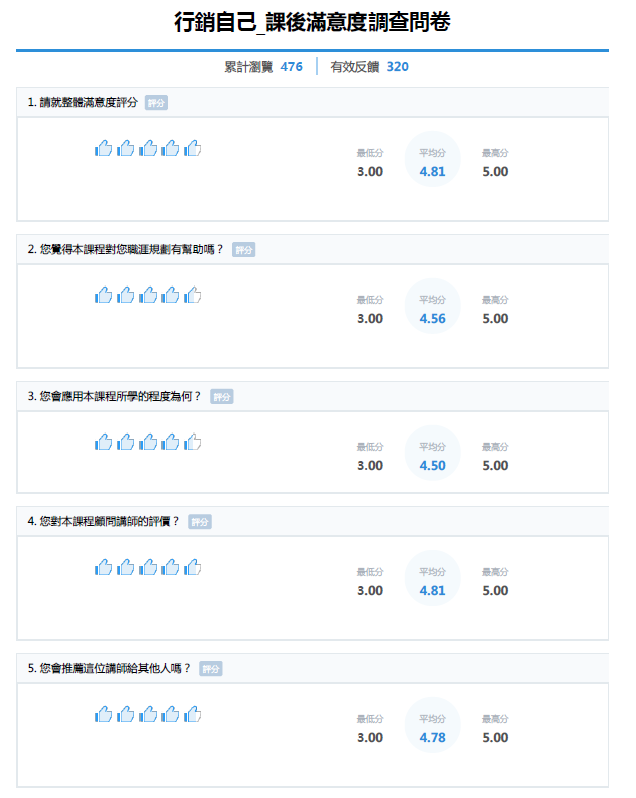Click second thumbs-up icon in question 3
Viewport: 636px width, 798px height.
tap(126, 442)
